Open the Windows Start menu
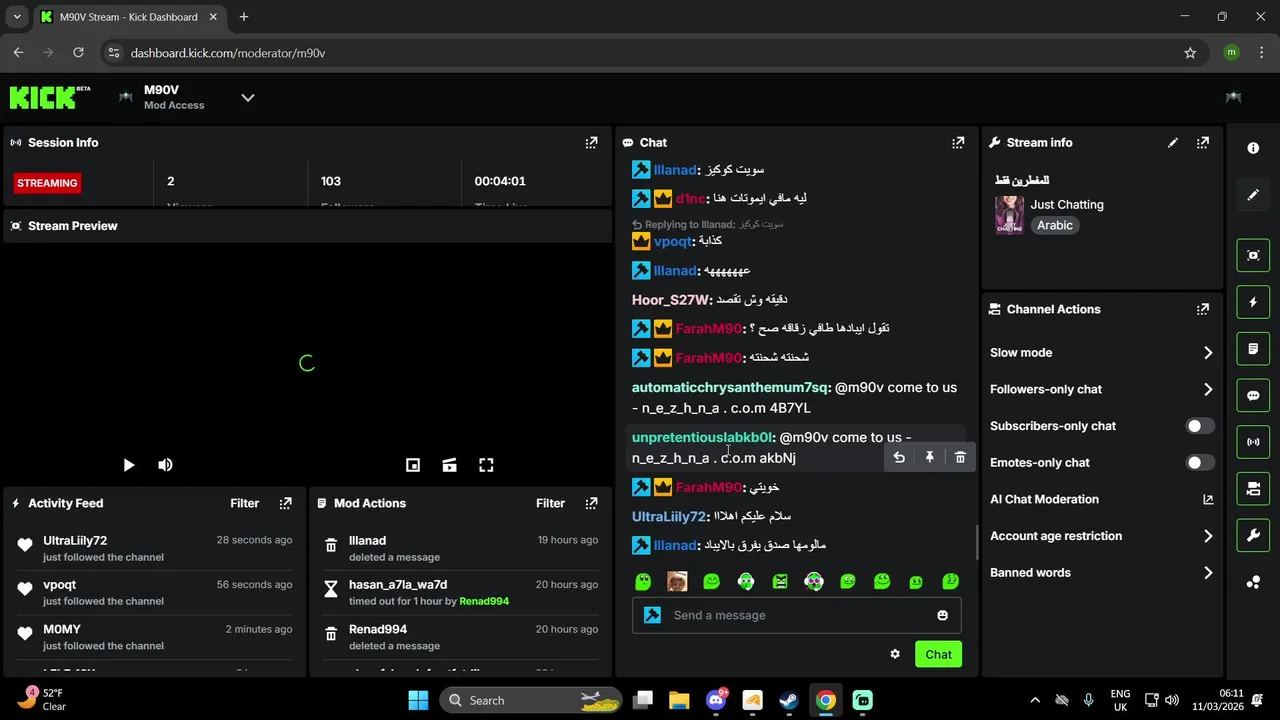1280x720 pixels. tap(418, 700)
